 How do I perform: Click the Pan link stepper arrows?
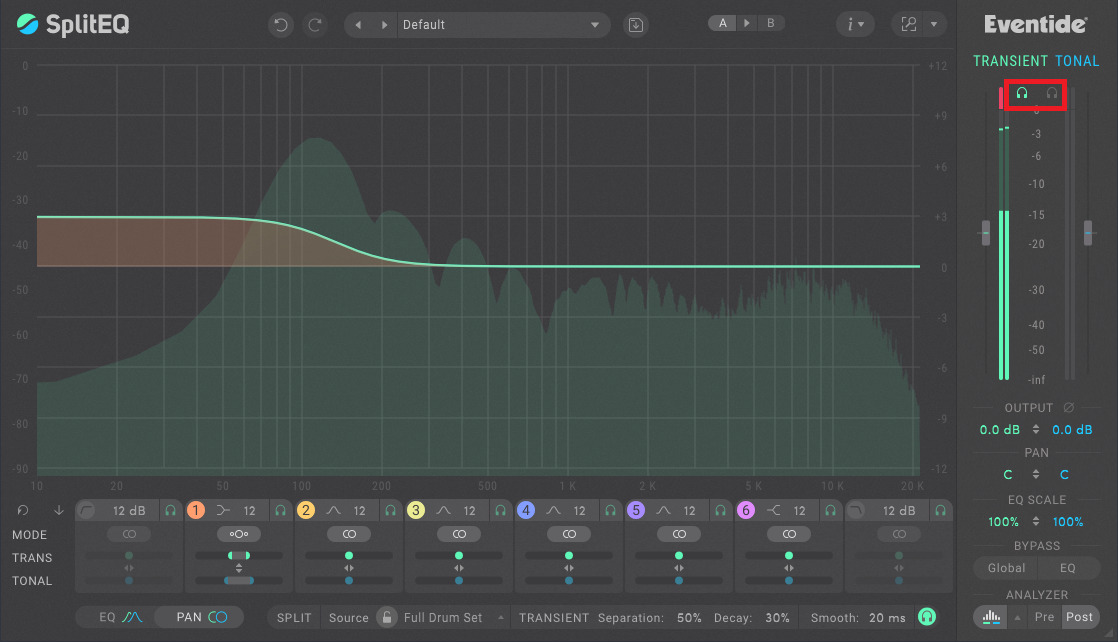pos(1036,474)
